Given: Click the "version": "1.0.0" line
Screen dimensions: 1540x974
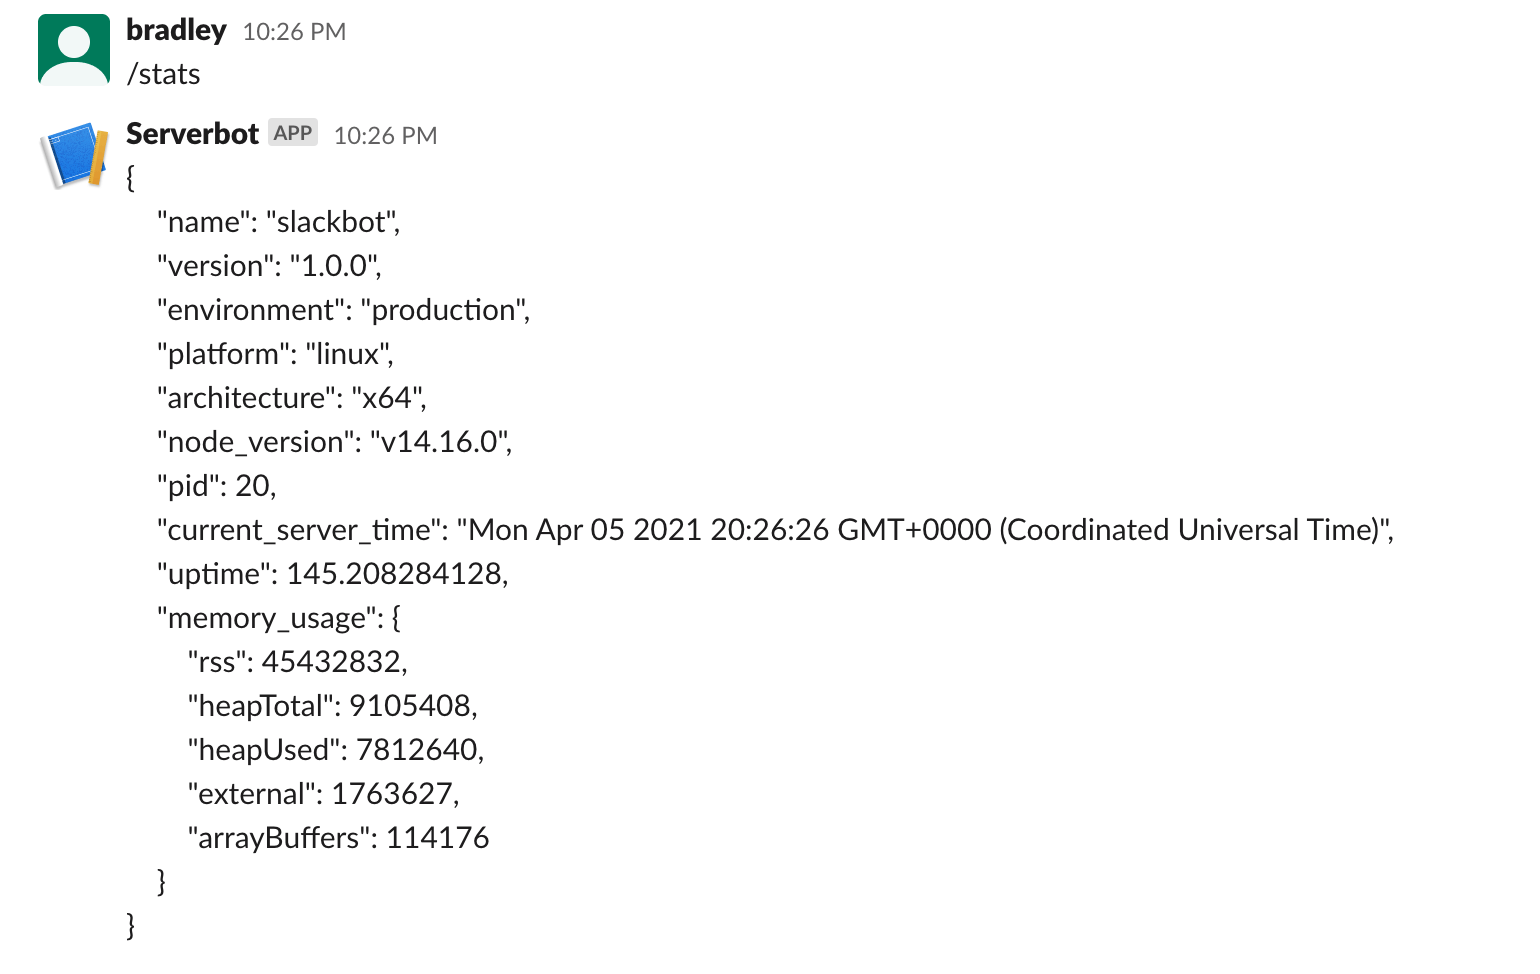Looking at the screenshot, I should 269,266.
